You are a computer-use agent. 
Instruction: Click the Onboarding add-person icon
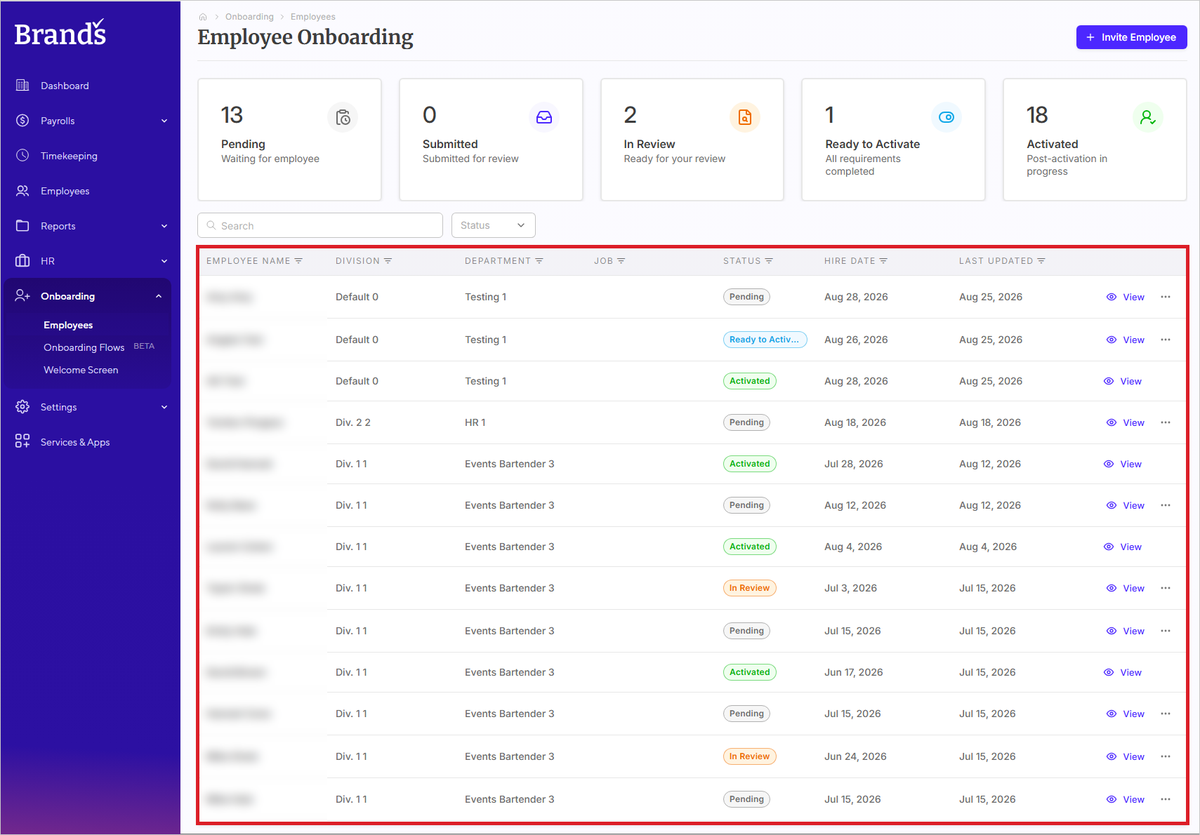22,296
